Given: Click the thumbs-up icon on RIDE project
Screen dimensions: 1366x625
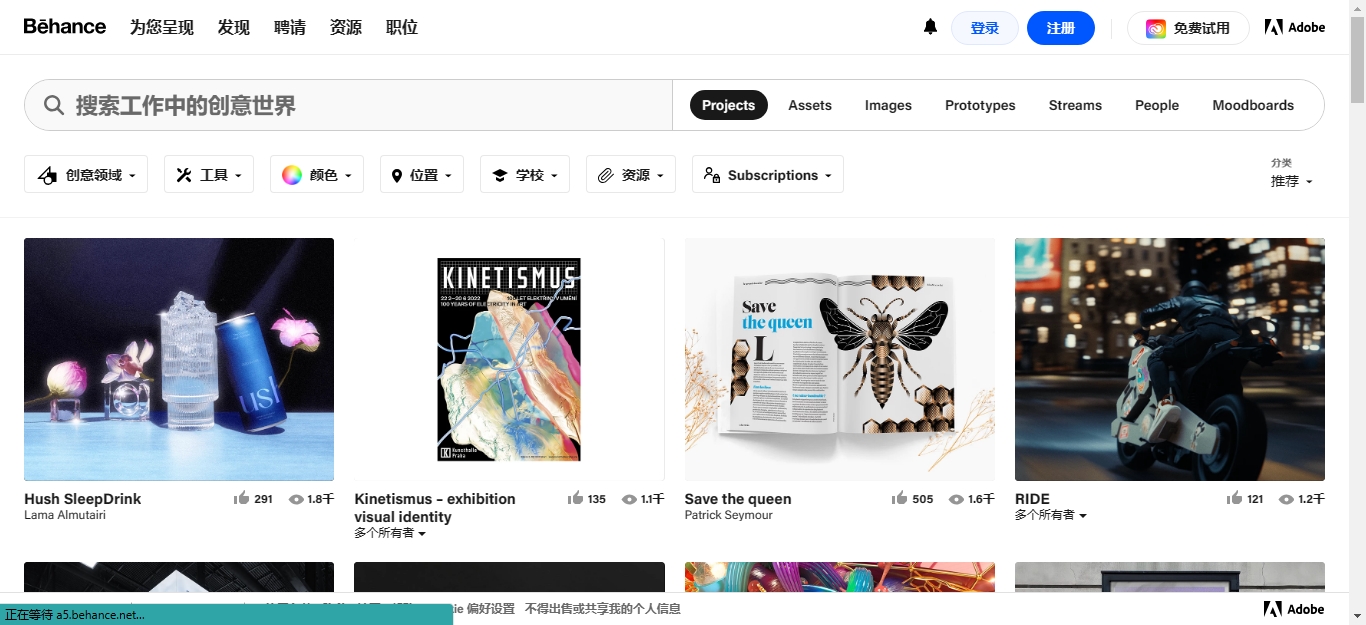Looking at the screenshot, I should (x=1235, y=498).
